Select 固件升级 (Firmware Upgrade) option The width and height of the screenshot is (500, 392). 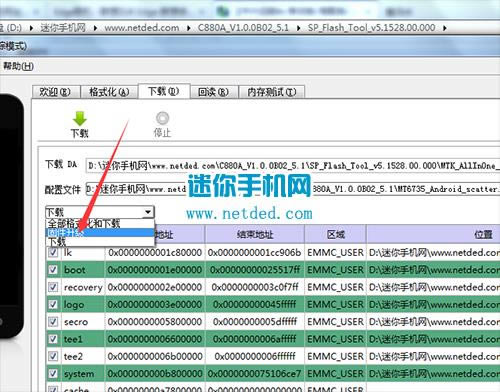click(x=100, y=232)
